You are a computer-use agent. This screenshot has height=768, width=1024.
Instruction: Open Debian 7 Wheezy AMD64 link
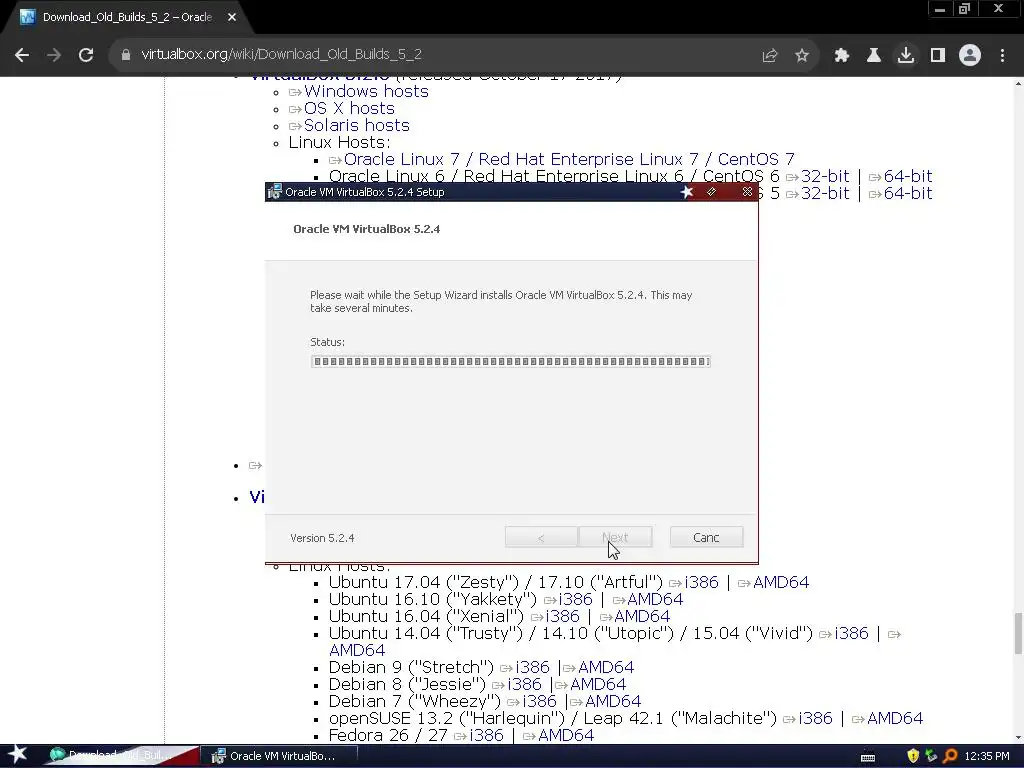[613, 701]
